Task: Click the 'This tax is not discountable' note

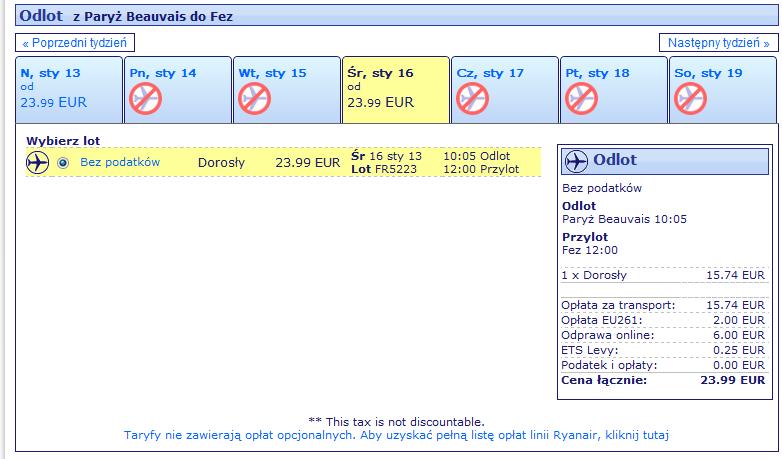Action: (x=396, y=422)
